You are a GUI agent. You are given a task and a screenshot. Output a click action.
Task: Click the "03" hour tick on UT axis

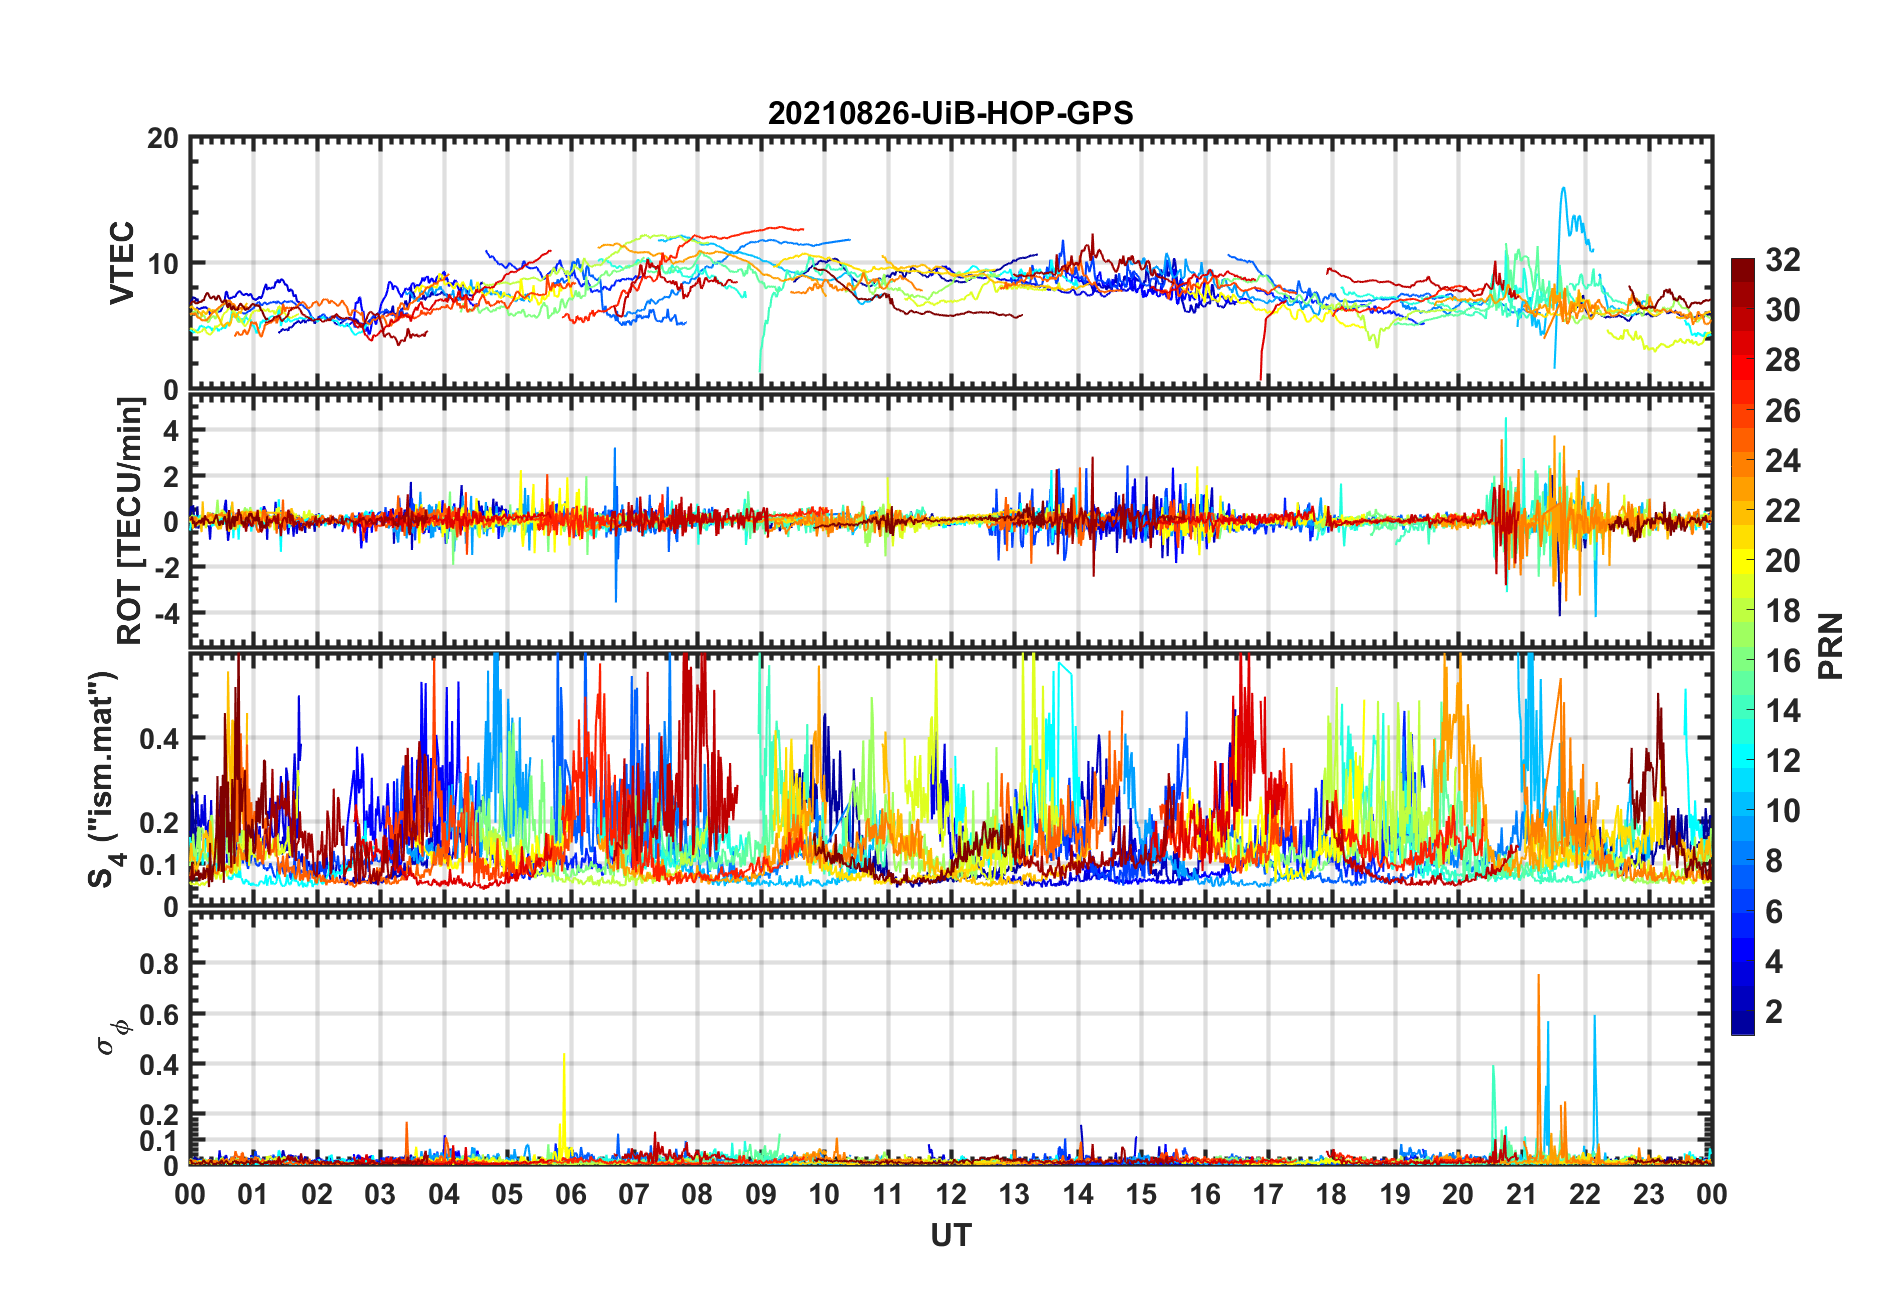click(x=380, y=1194)
